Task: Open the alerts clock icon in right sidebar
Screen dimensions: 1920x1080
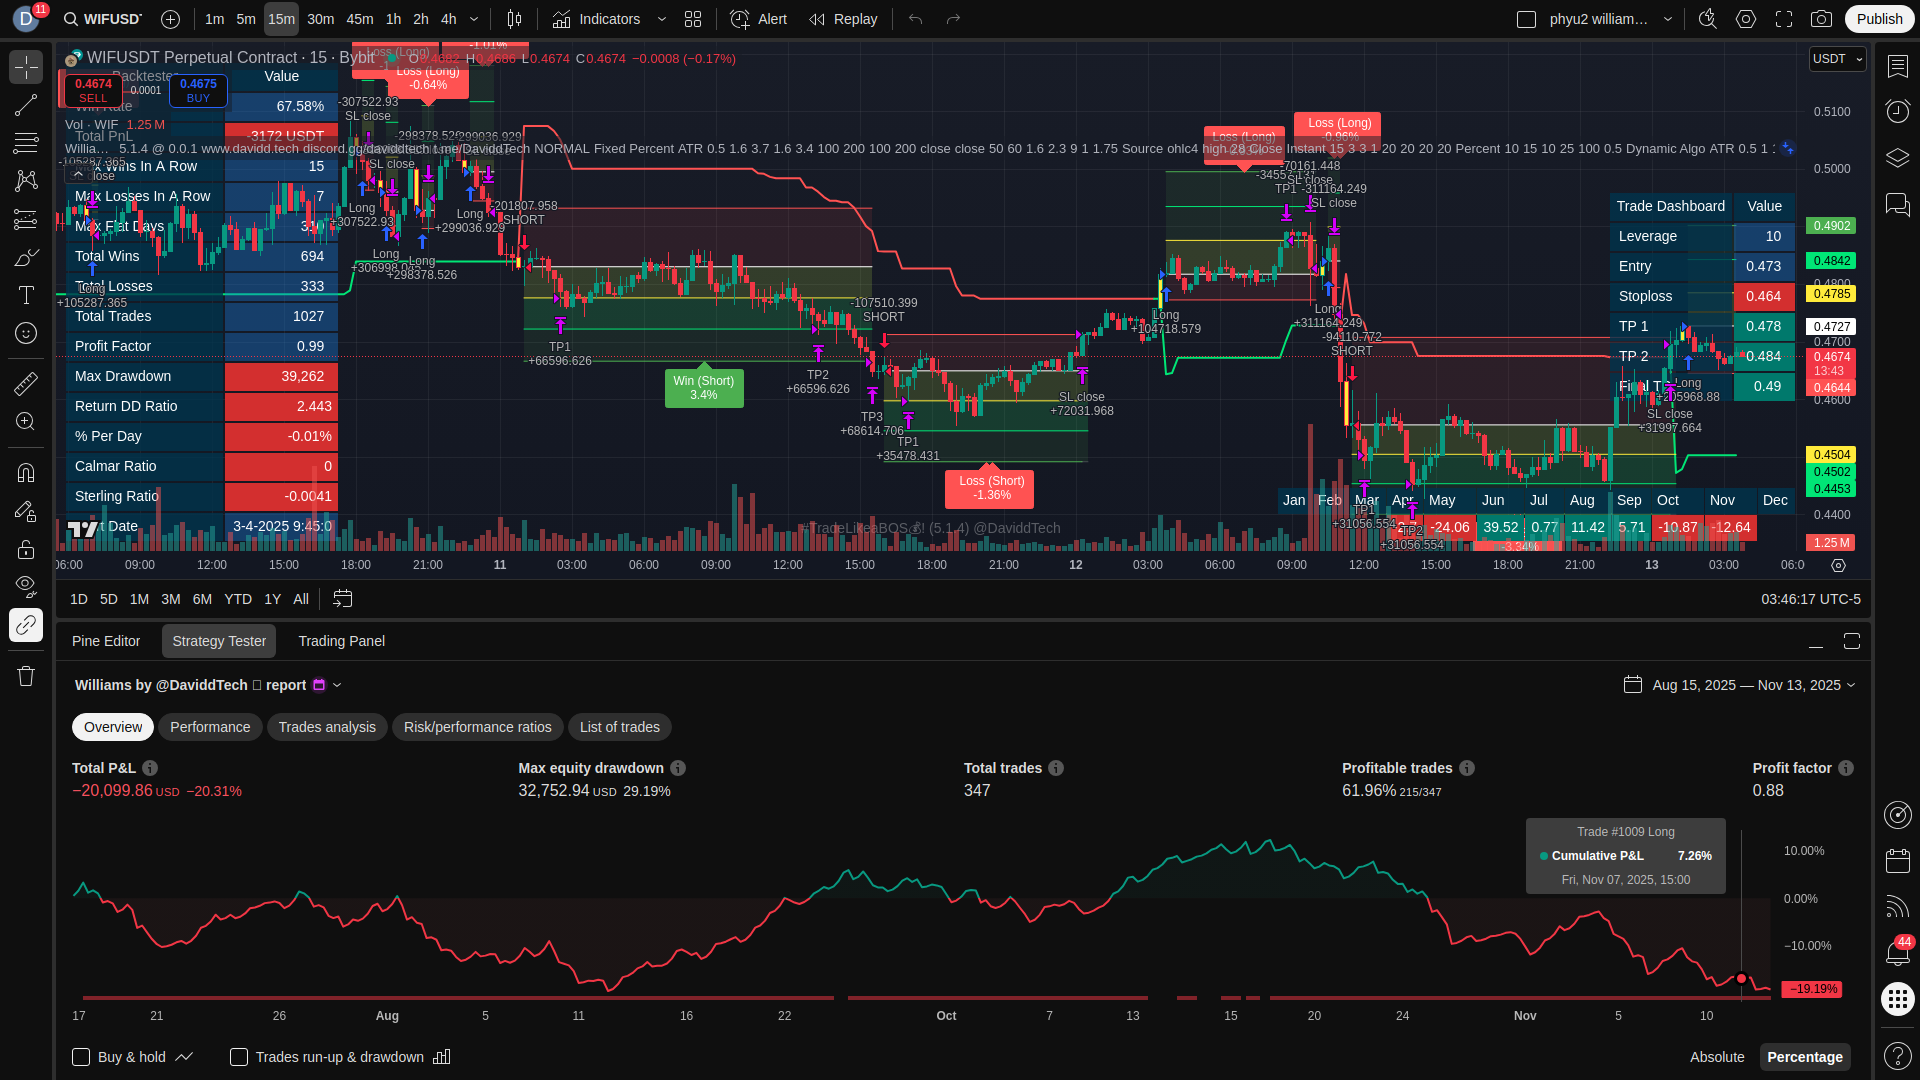Action: click(1897, 111)
